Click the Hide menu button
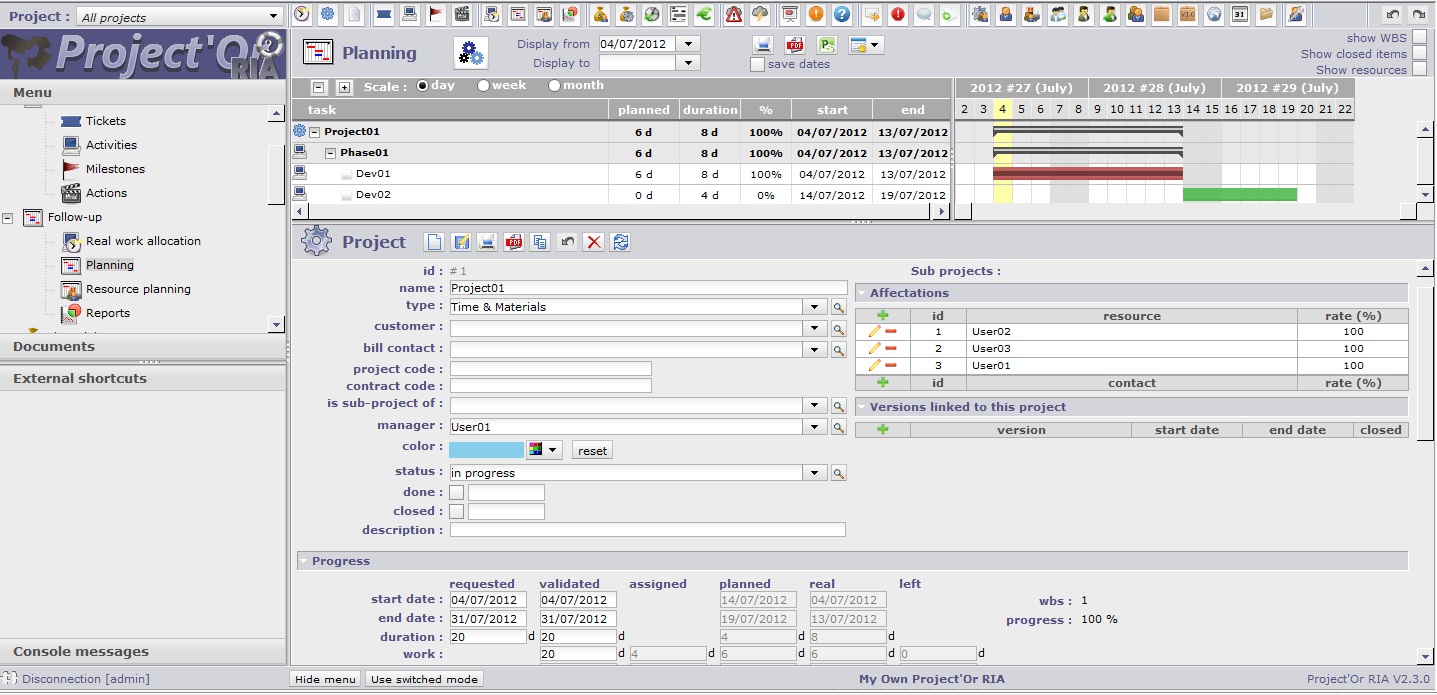 click(325, 679)
